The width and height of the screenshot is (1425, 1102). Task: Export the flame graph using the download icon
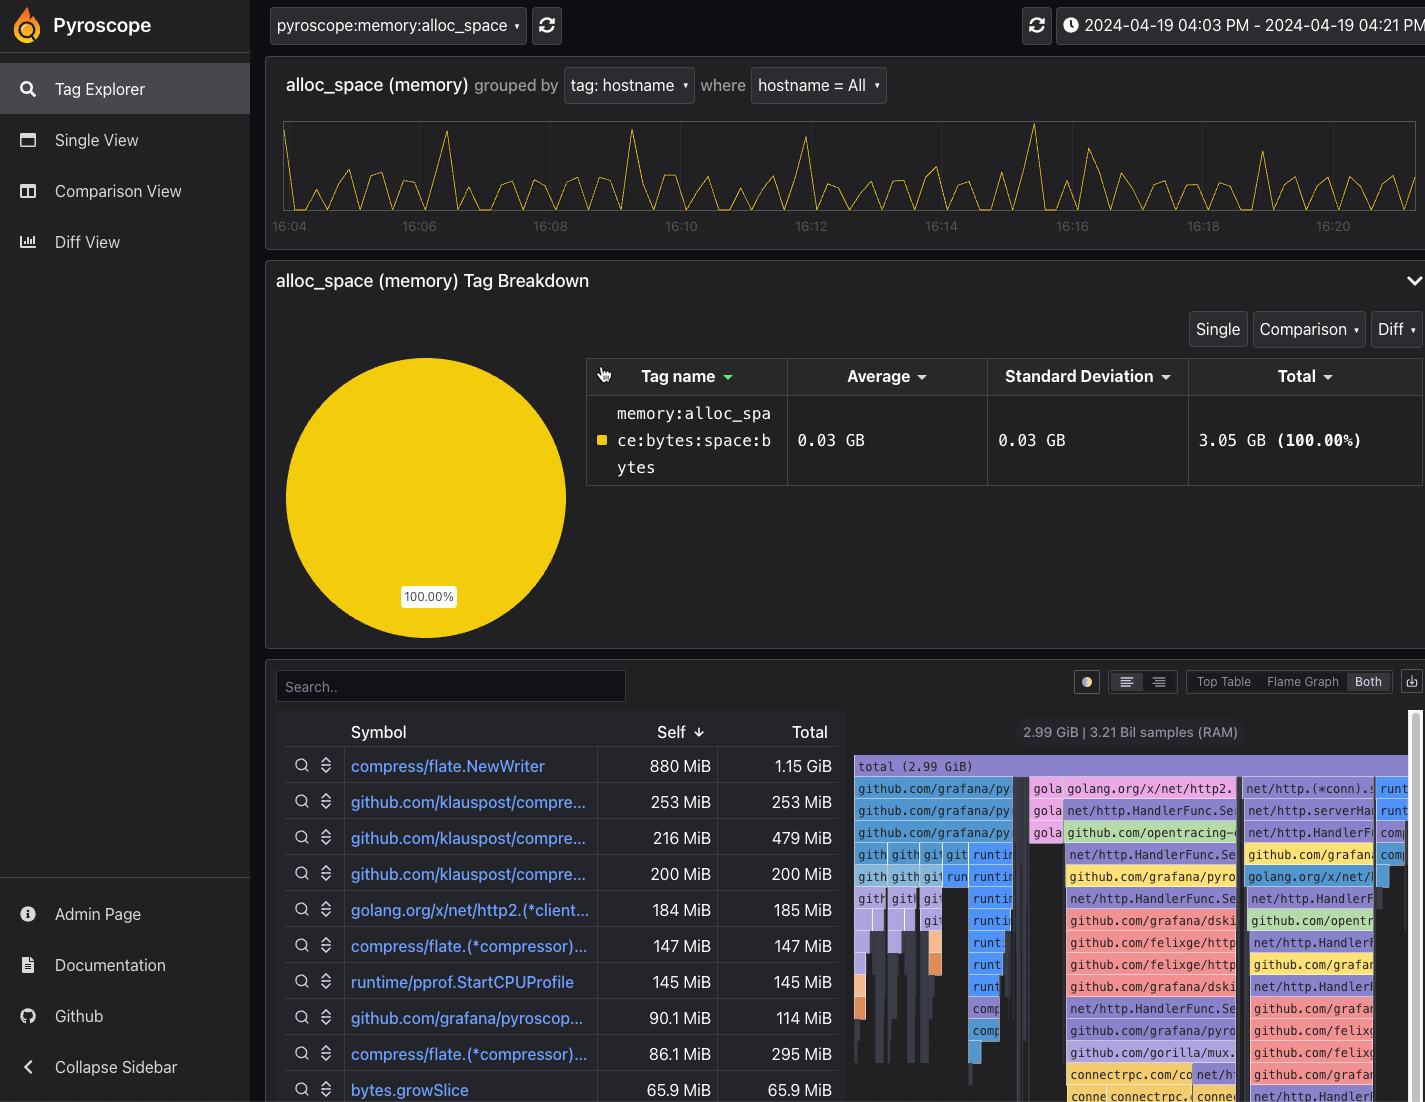tap(1412, 681)
